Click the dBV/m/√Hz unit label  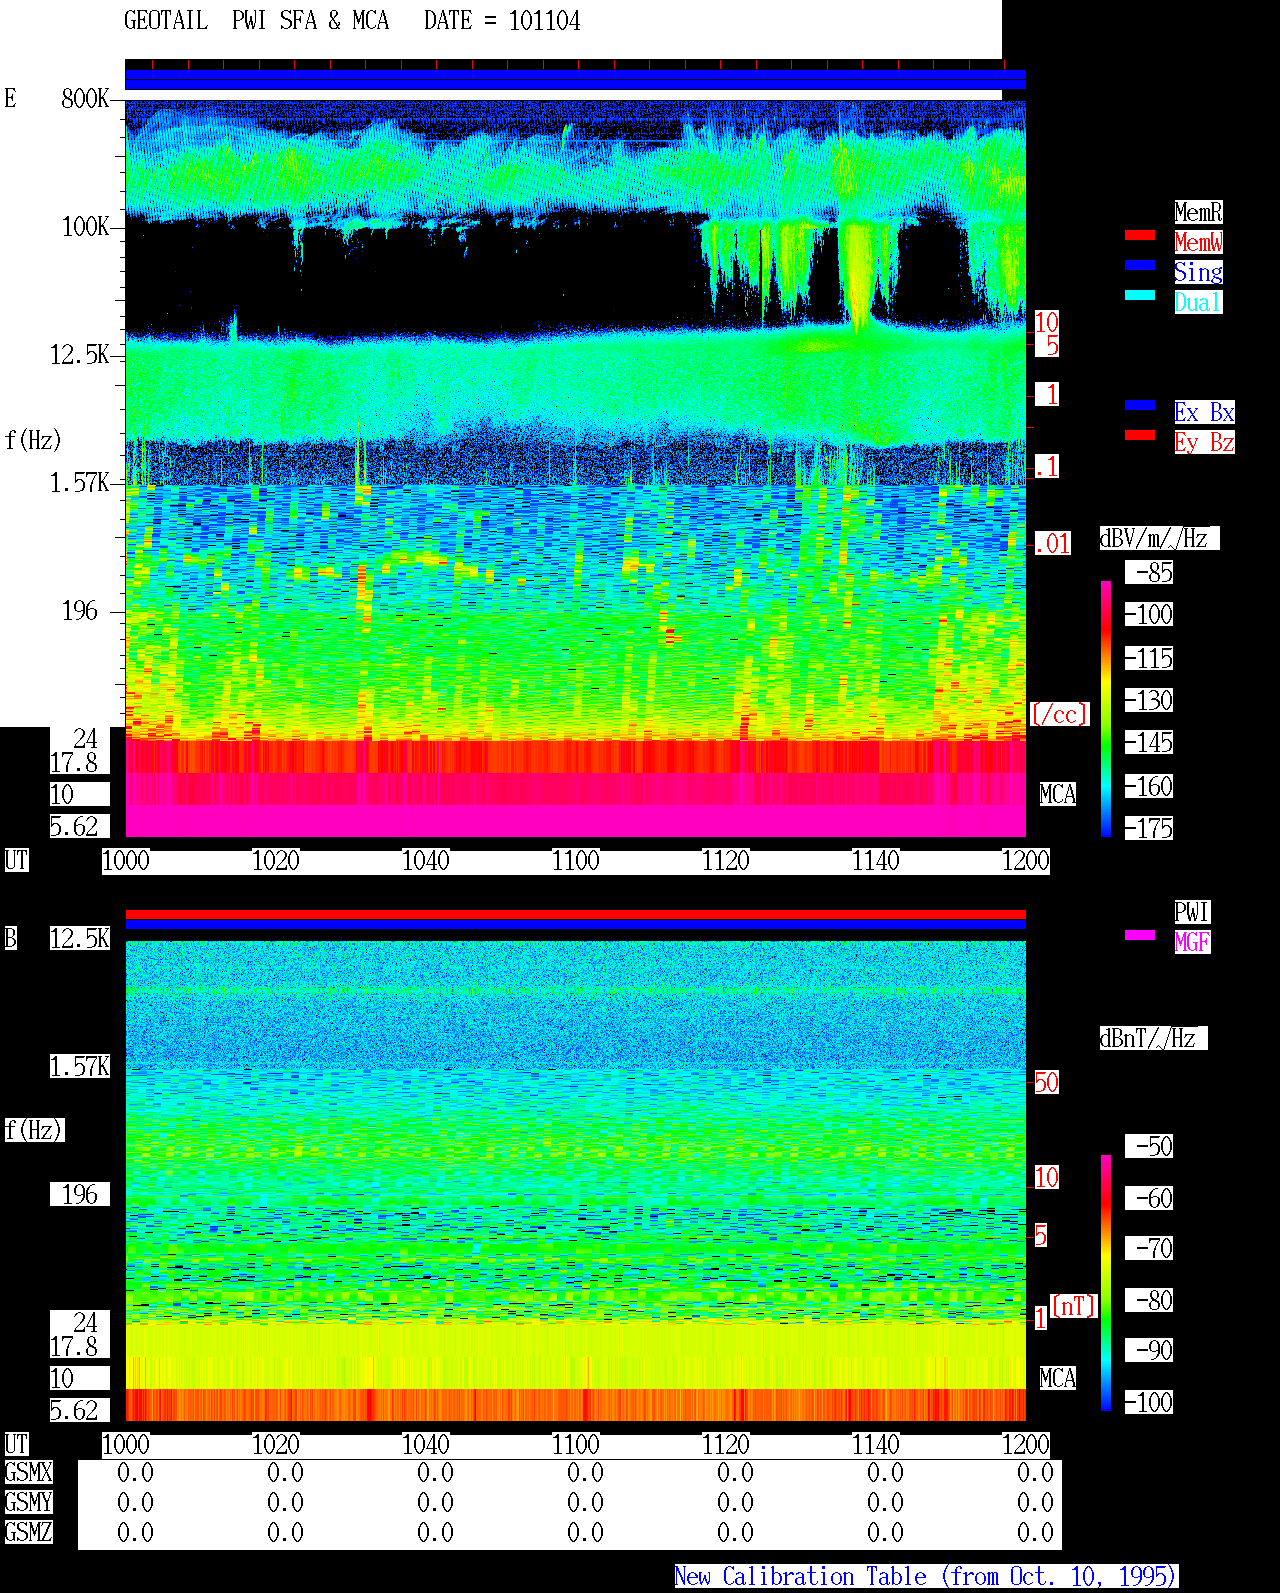click(x=1159, y=538)
